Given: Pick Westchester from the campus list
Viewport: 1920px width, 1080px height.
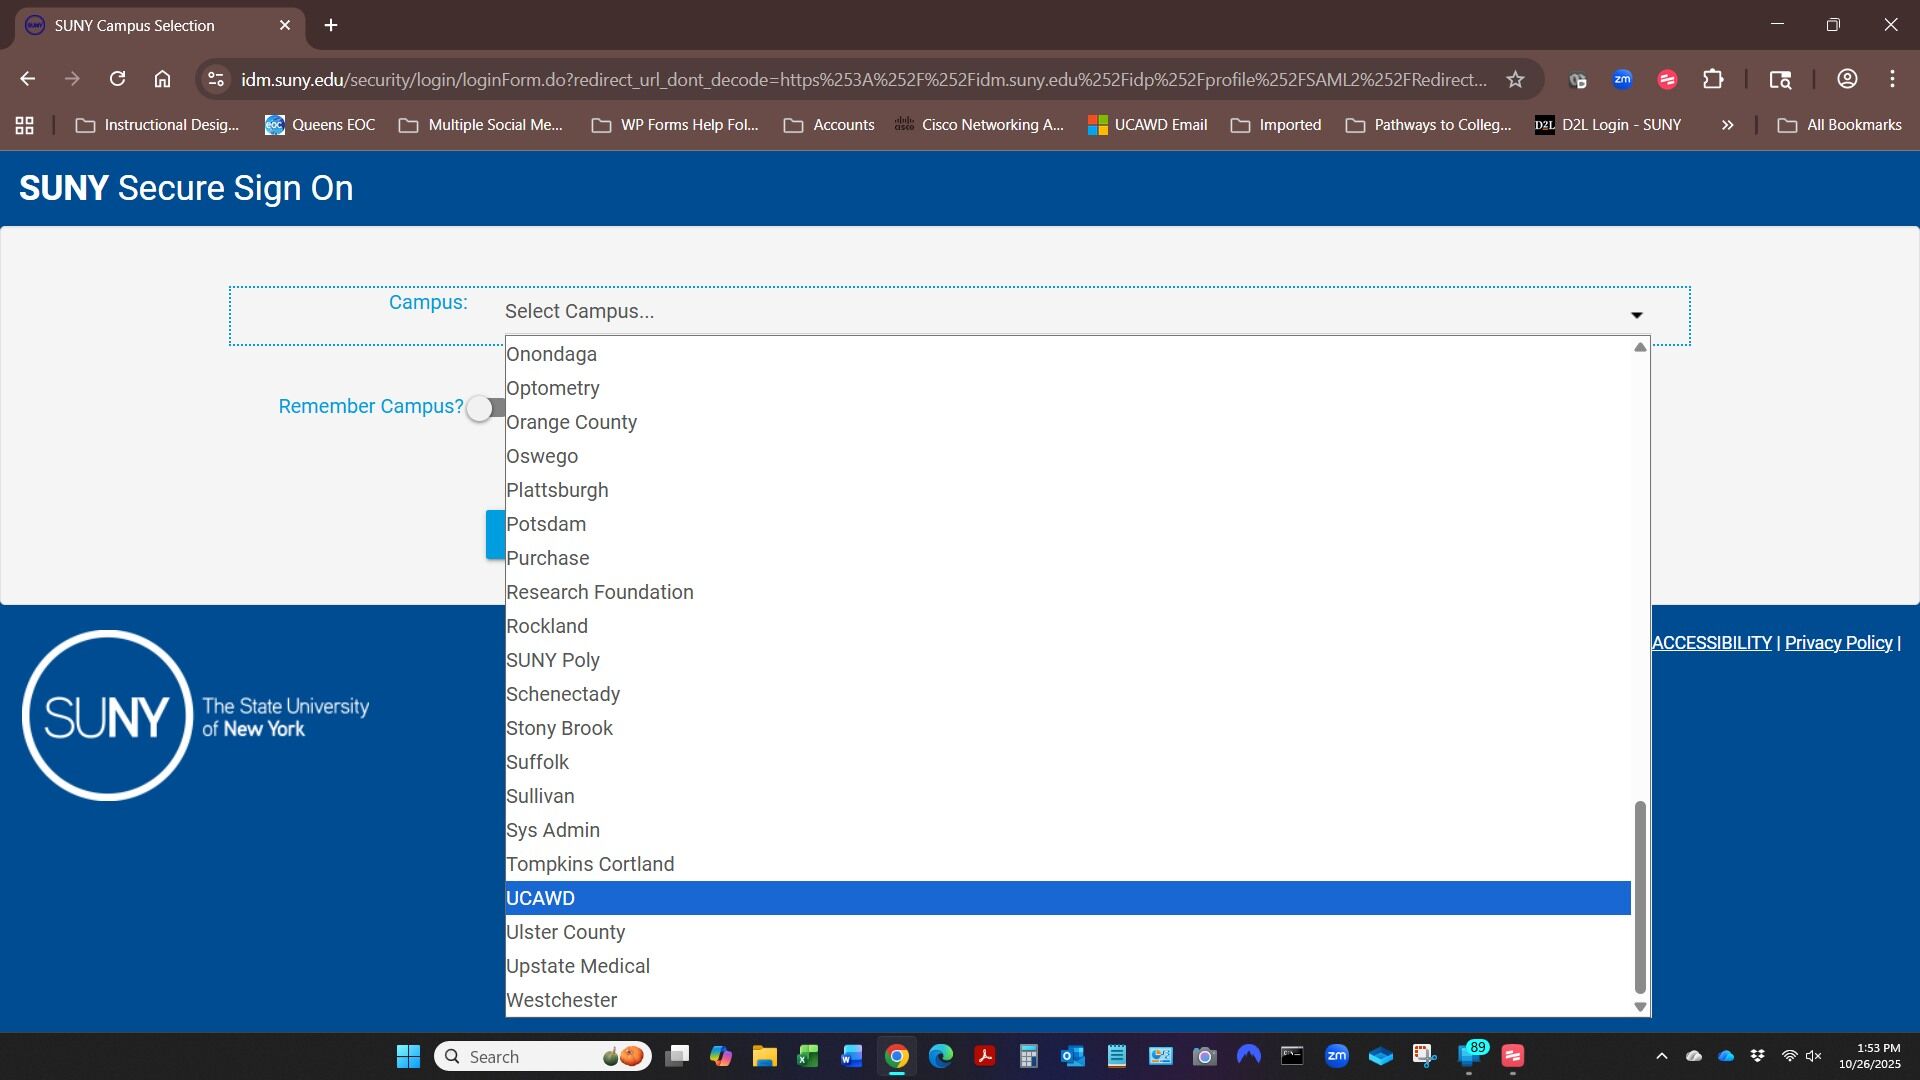Looking at the screenshot, I should (1068, 1000).
